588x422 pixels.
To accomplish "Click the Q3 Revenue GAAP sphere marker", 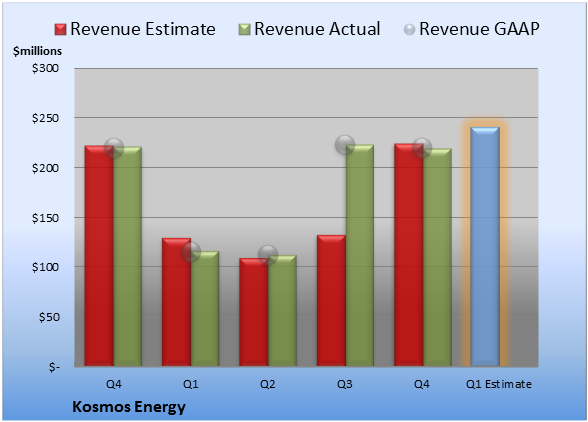I will (x=345, y=145).
